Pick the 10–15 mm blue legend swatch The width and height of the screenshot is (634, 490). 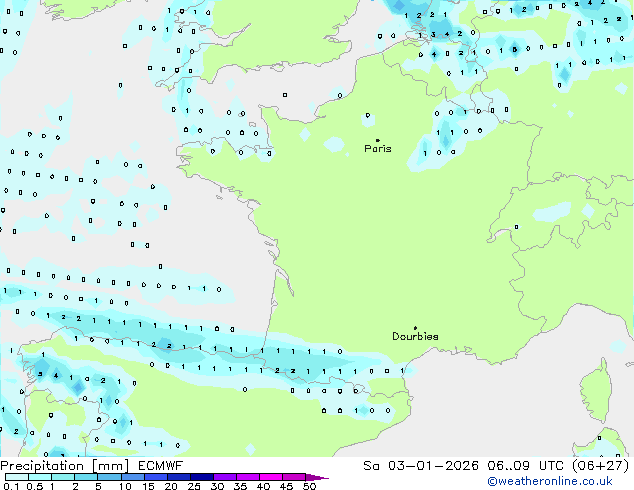132,477
